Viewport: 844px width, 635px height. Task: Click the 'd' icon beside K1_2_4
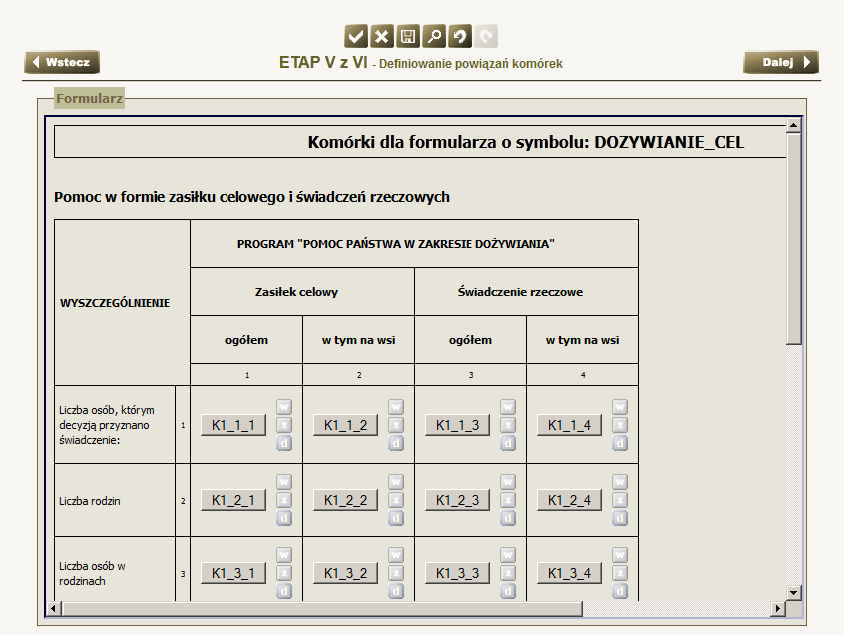point(620,518)
